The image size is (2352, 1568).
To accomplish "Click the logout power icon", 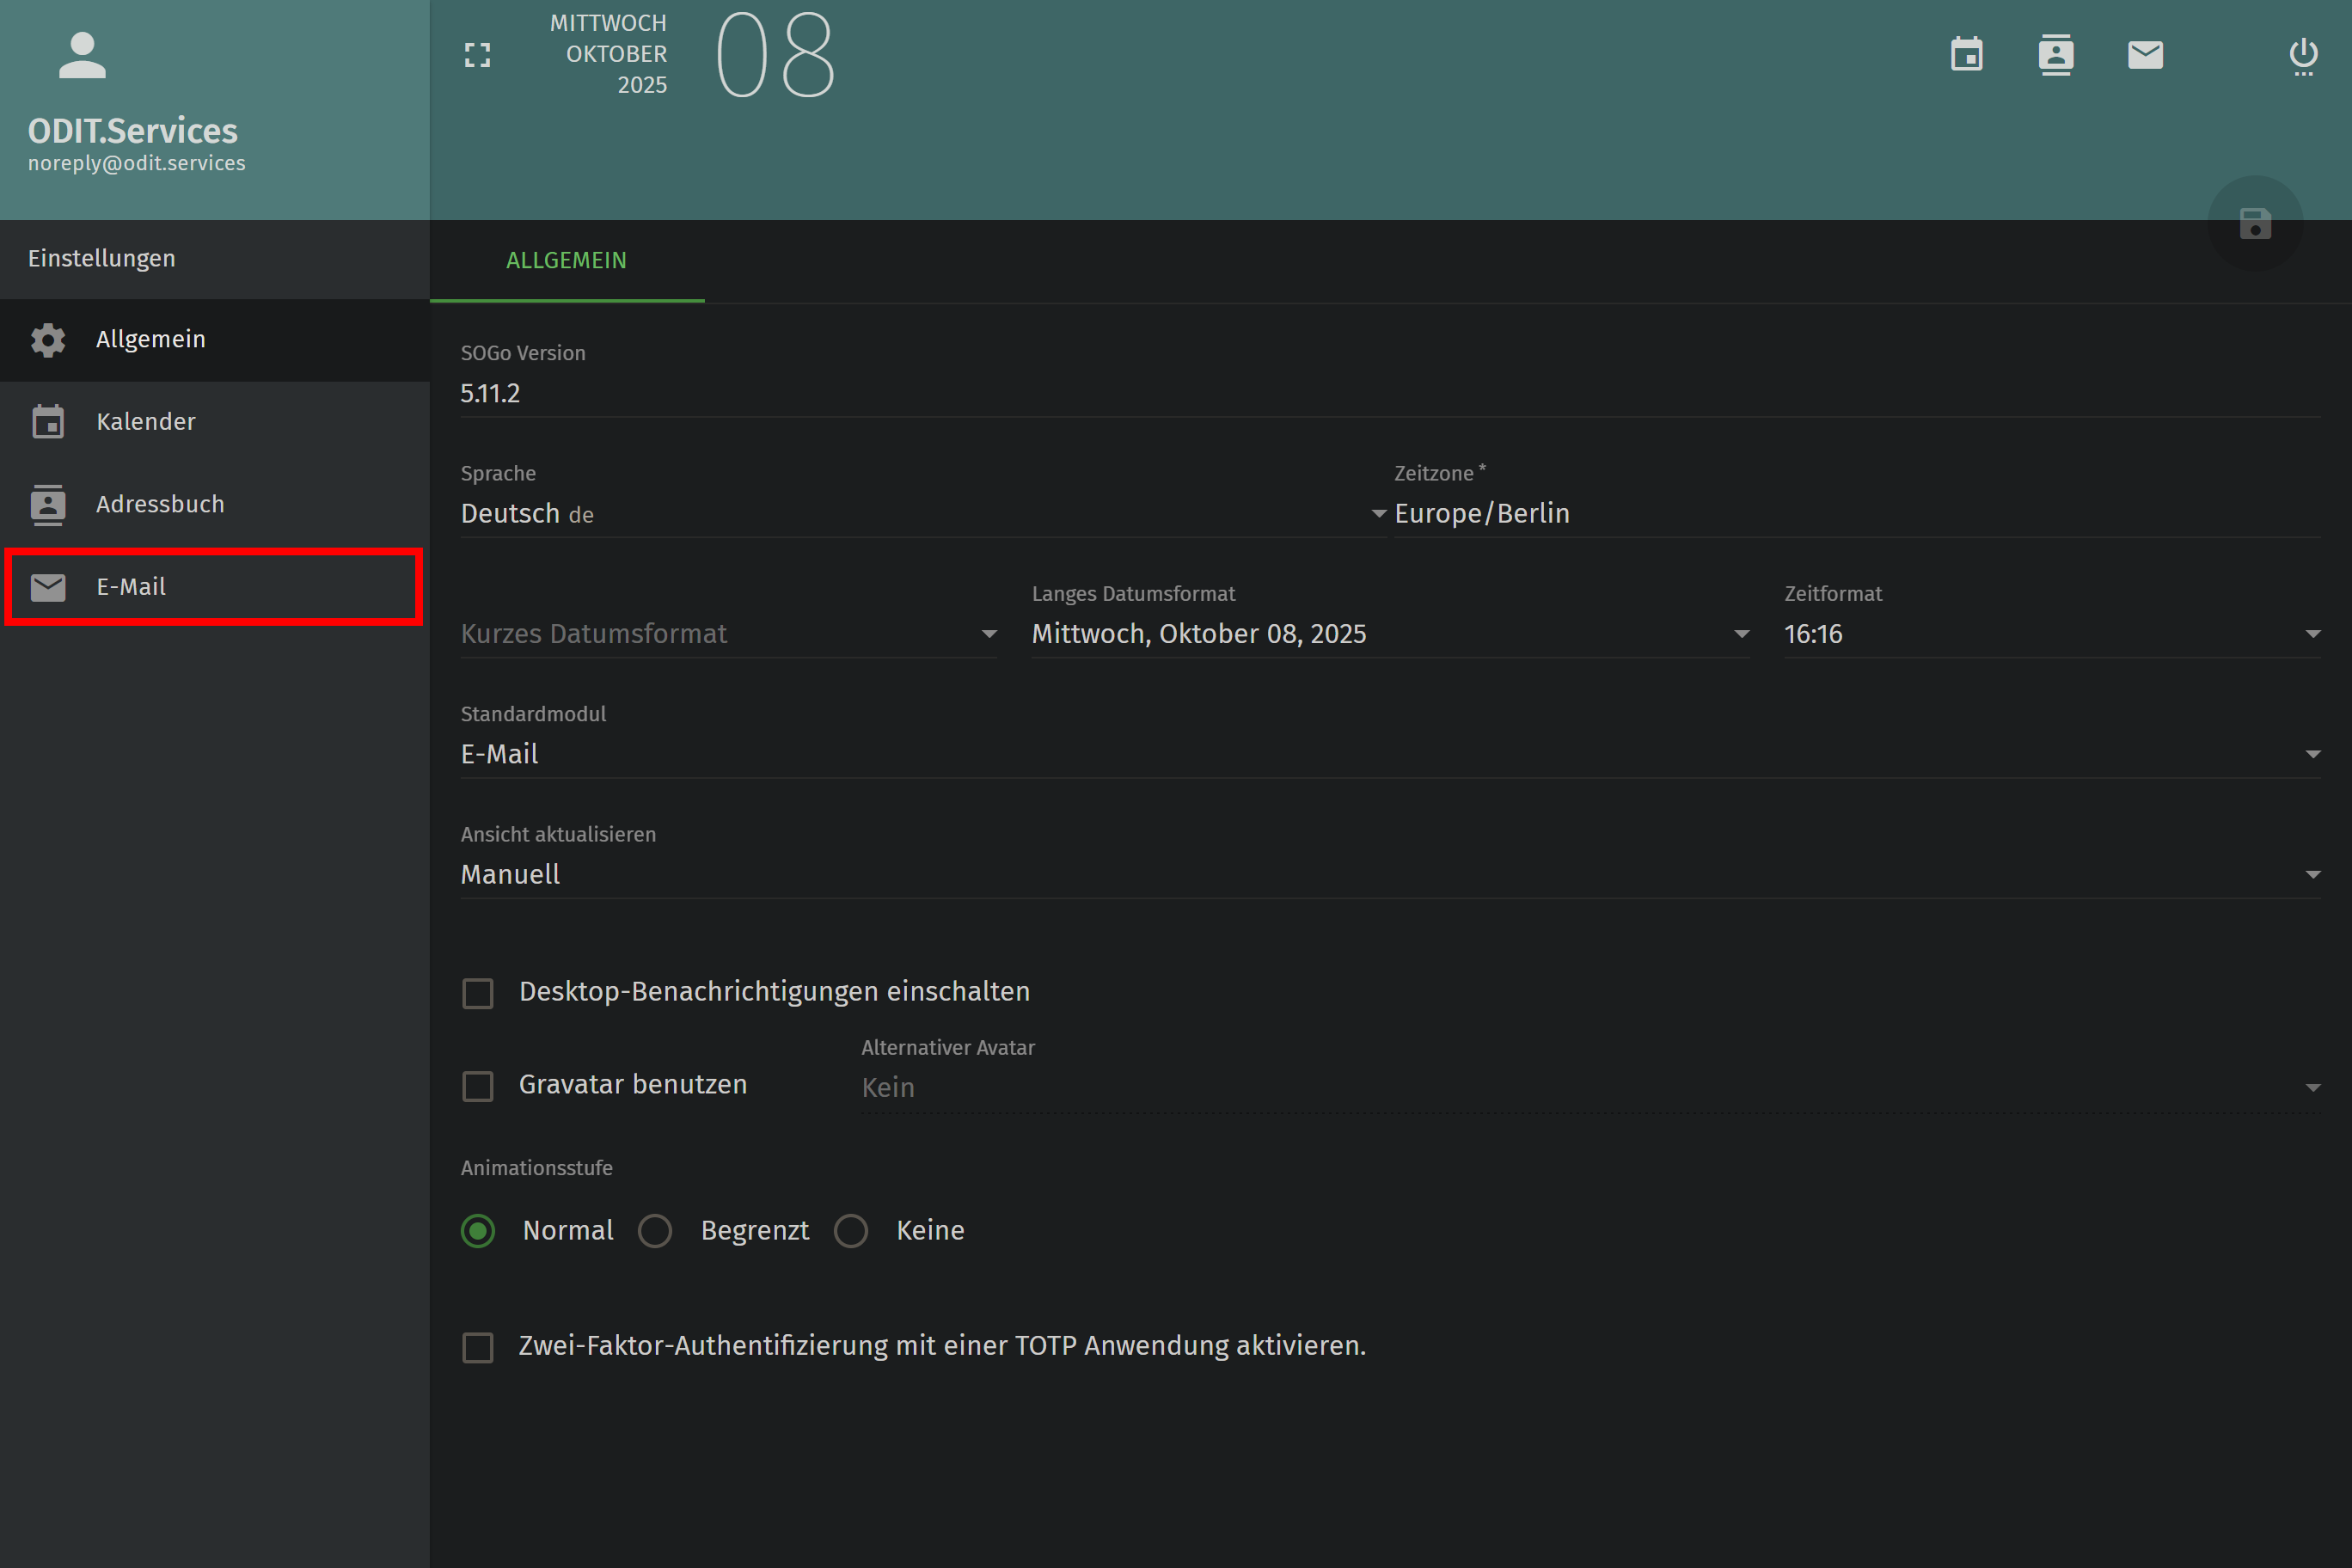I will [2303, 56].
